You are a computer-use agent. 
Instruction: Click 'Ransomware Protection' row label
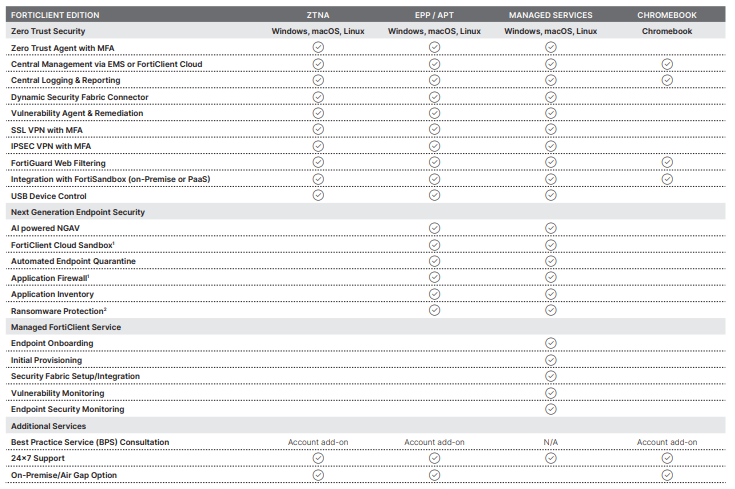pos(59,311)
